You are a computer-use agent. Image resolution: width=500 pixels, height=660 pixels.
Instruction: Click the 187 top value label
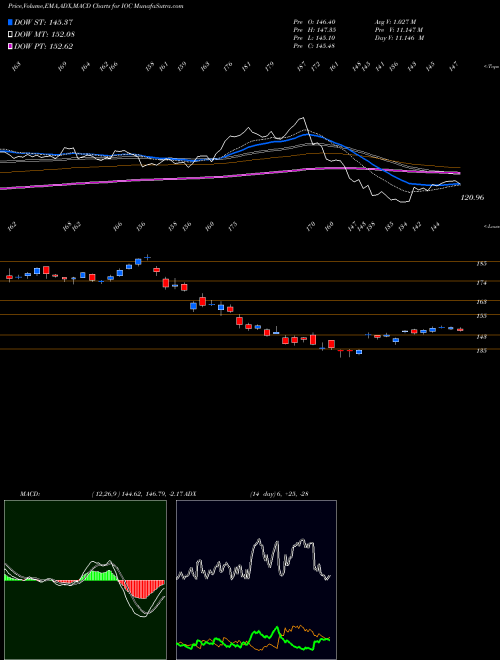[301, 67]
